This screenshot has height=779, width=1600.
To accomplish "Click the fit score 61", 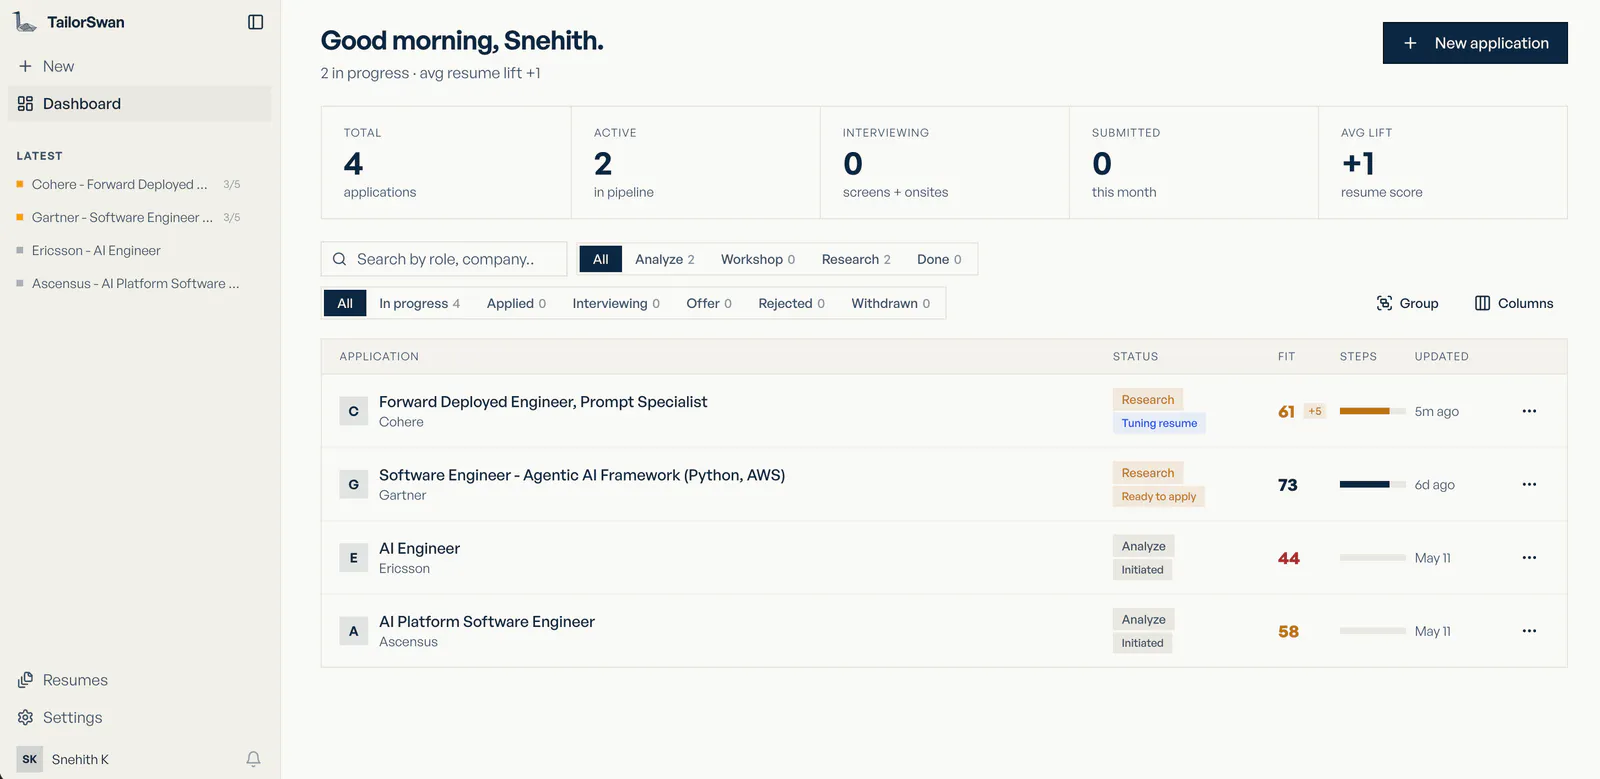I will (1287, 412).
